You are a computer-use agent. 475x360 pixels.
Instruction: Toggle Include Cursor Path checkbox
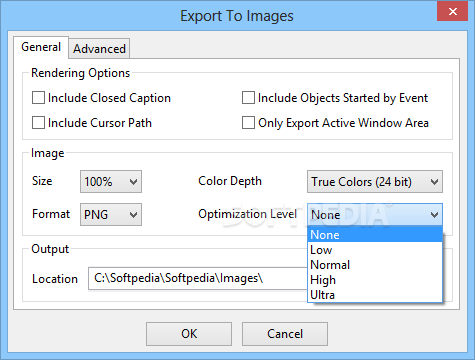tap(38, 122)
